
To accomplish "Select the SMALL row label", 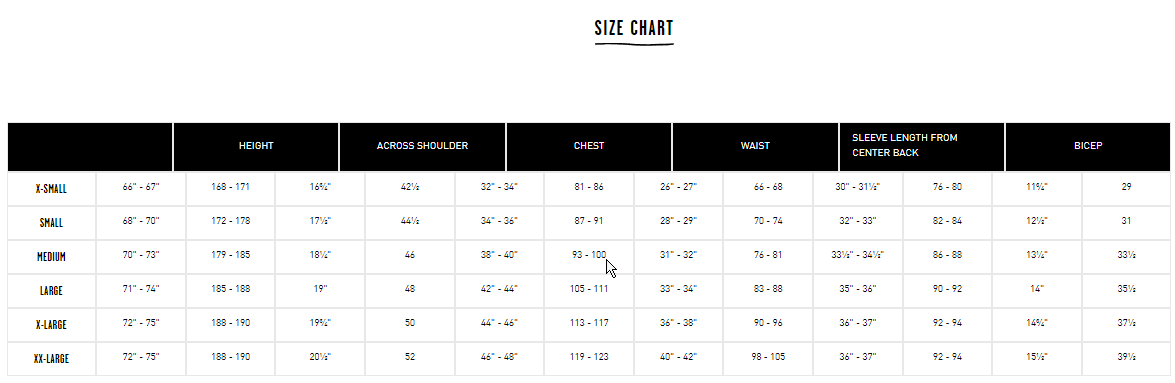I will point(52,223).
